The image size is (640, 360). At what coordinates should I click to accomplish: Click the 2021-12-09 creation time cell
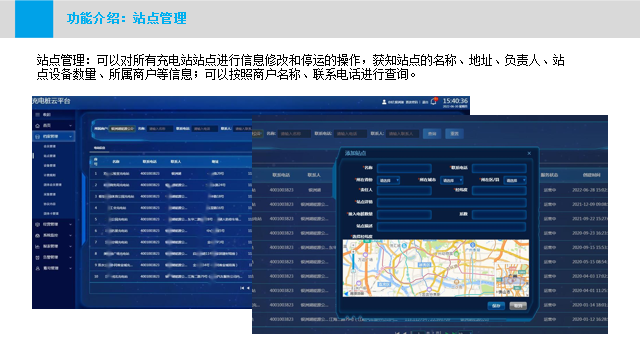coord(589,204)
